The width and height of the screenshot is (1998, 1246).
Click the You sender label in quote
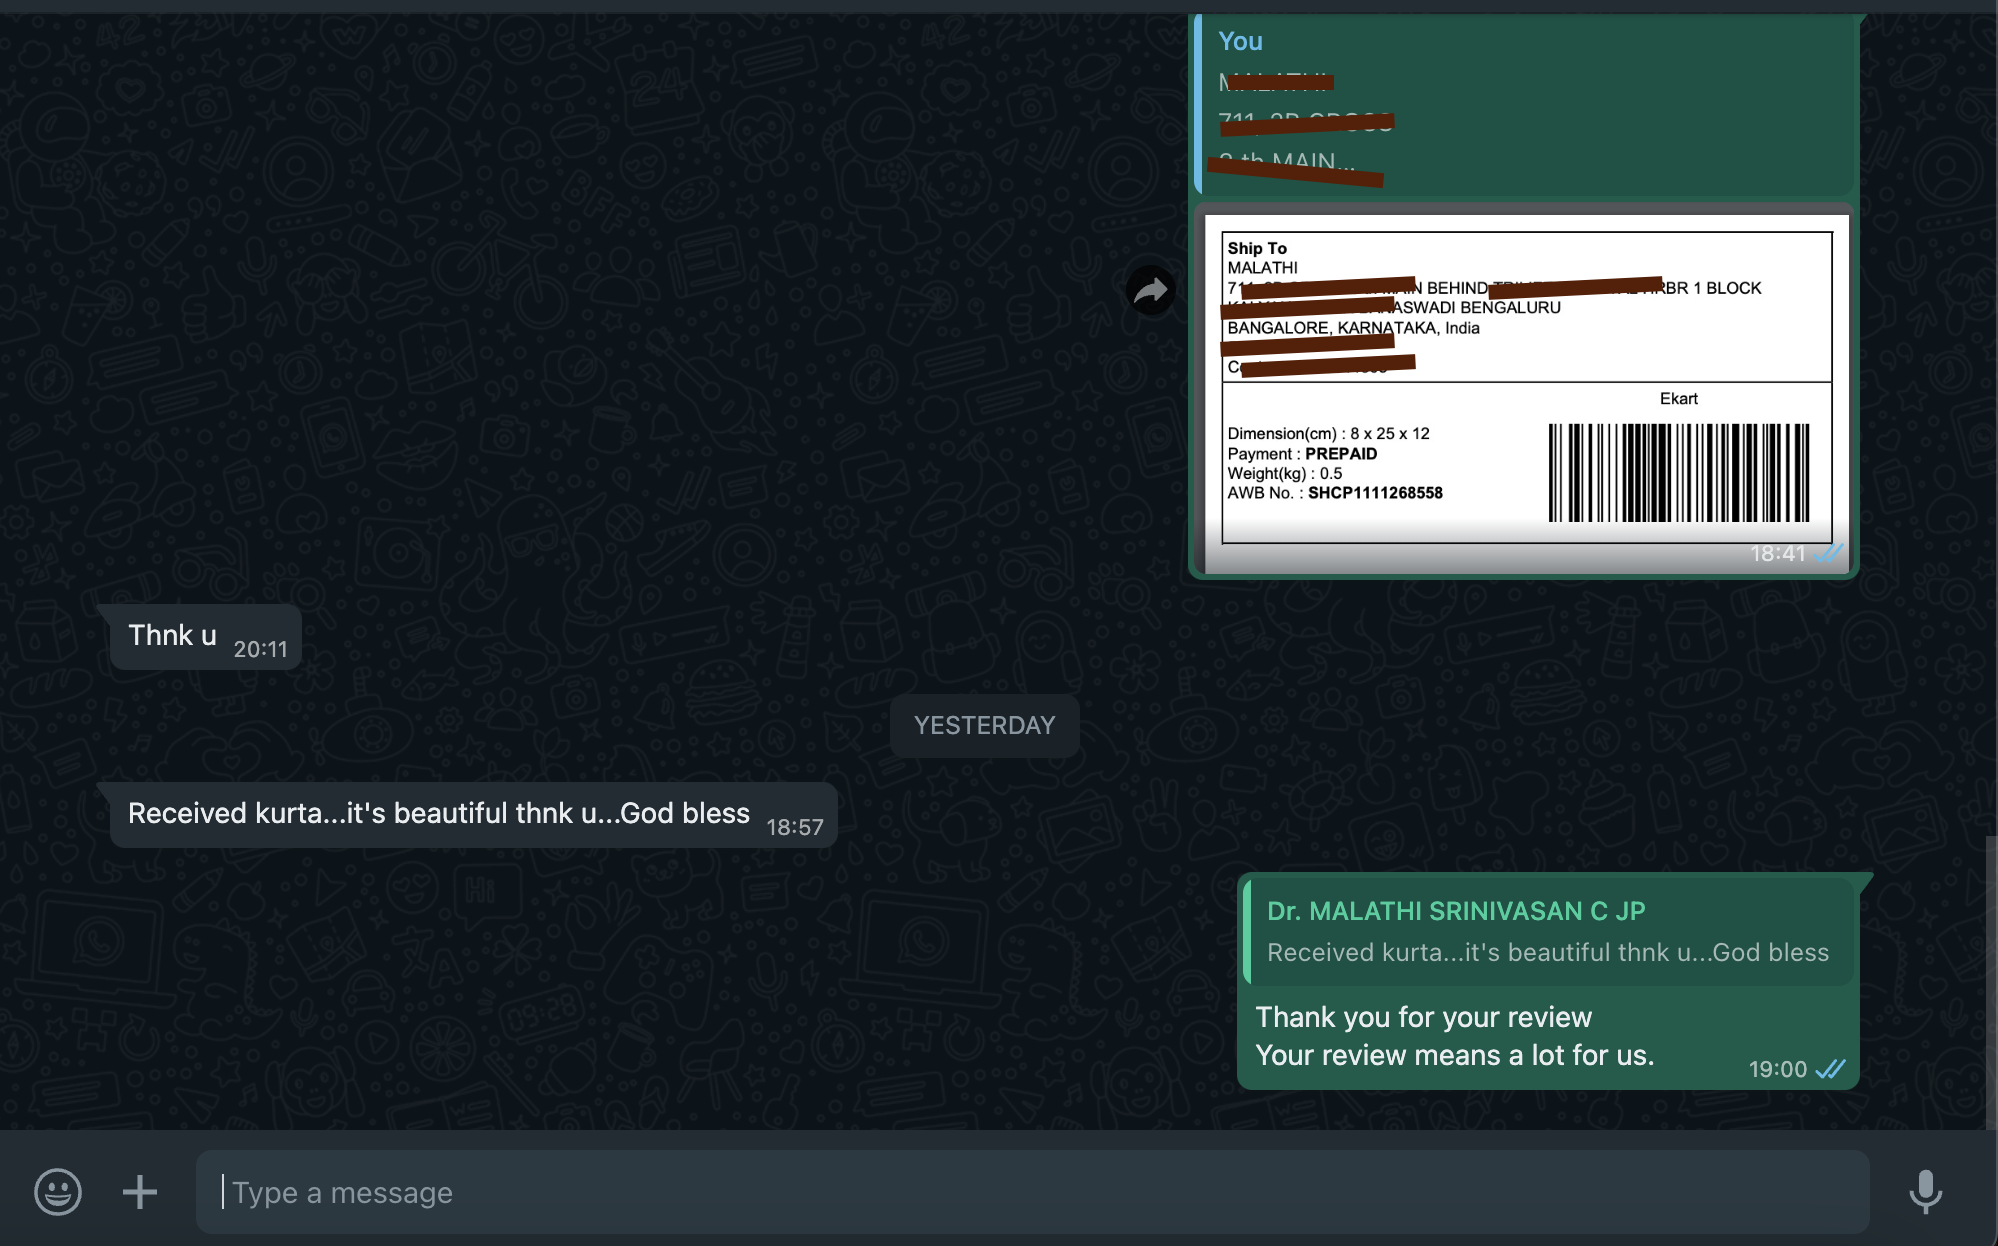[1240, 41]
